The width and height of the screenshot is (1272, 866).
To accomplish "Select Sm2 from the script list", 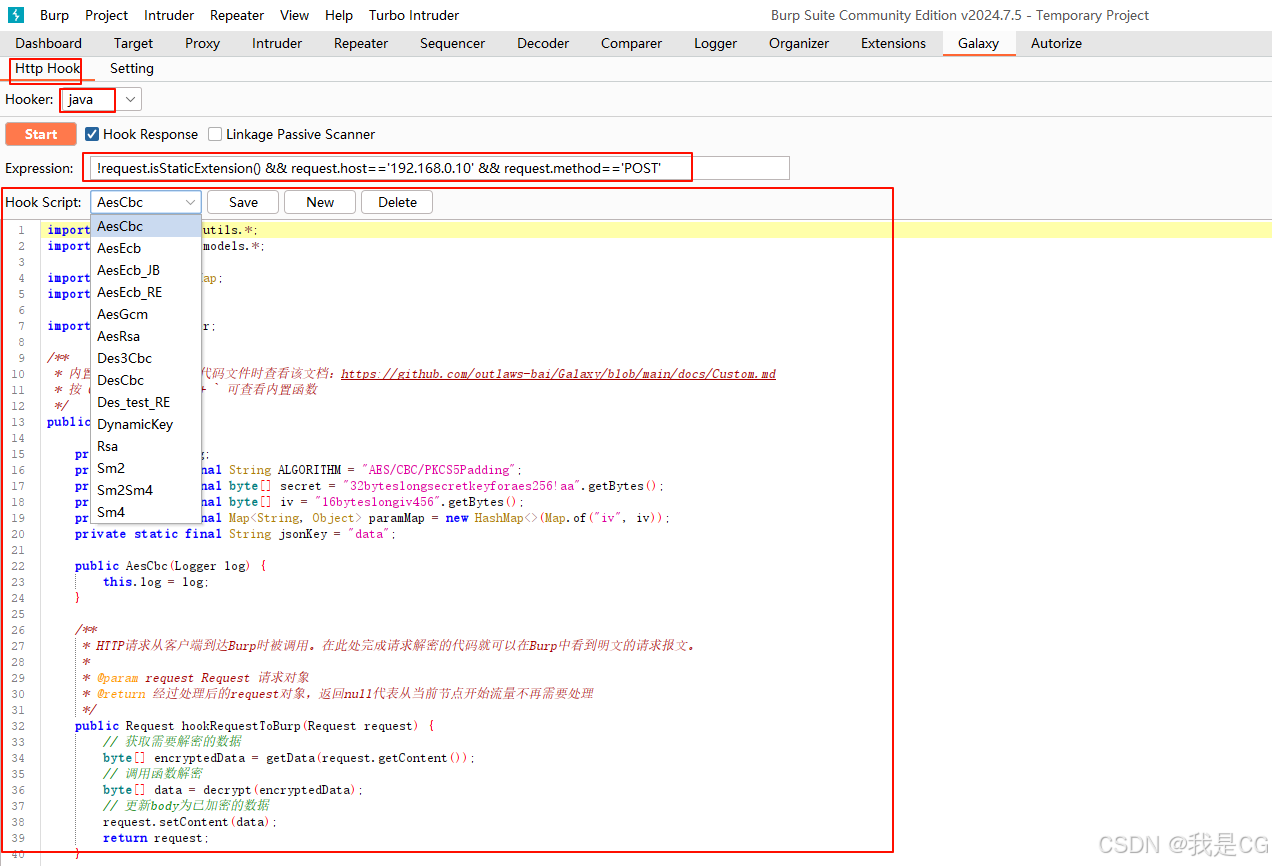I will coord(146,468).
